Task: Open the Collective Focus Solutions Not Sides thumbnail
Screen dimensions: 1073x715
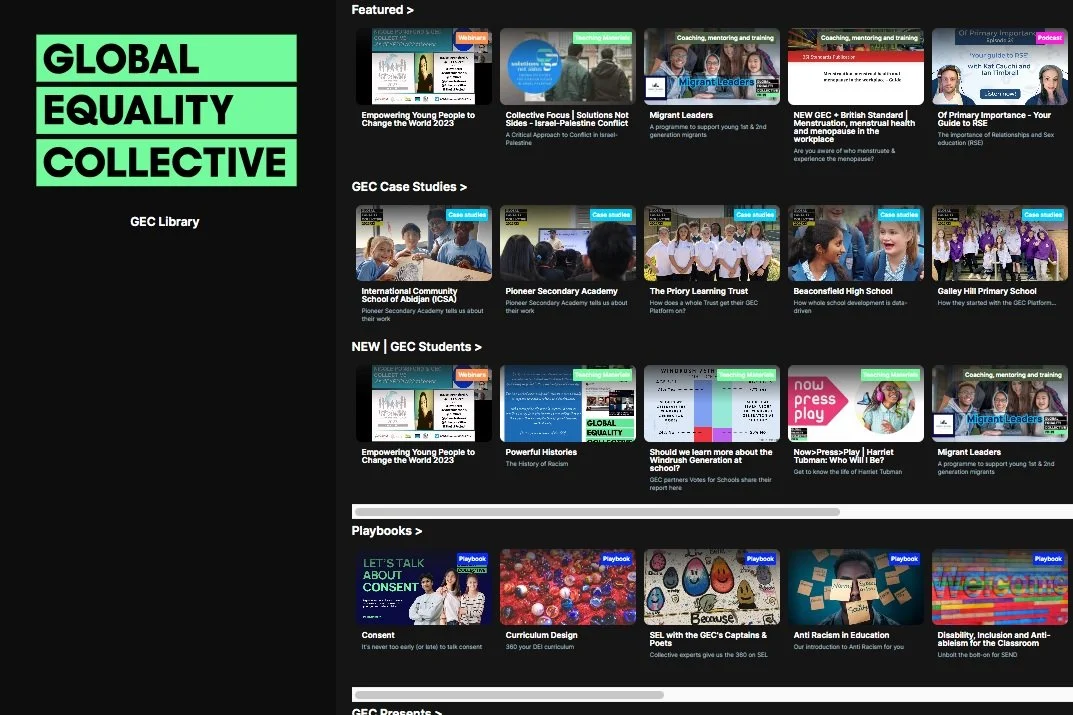Action: tap(567, 66)
